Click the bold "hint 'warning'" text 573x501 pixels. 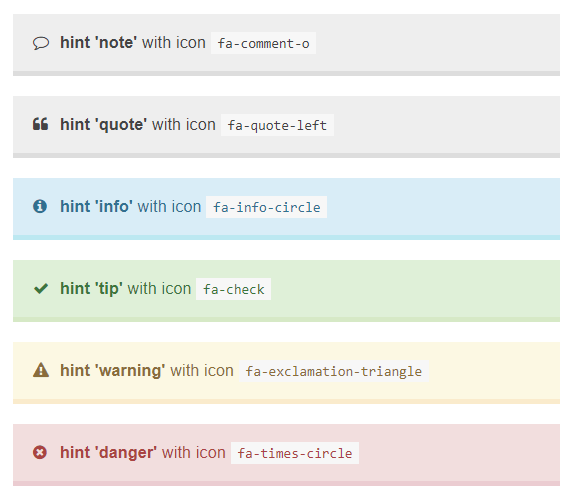(113, 371)
